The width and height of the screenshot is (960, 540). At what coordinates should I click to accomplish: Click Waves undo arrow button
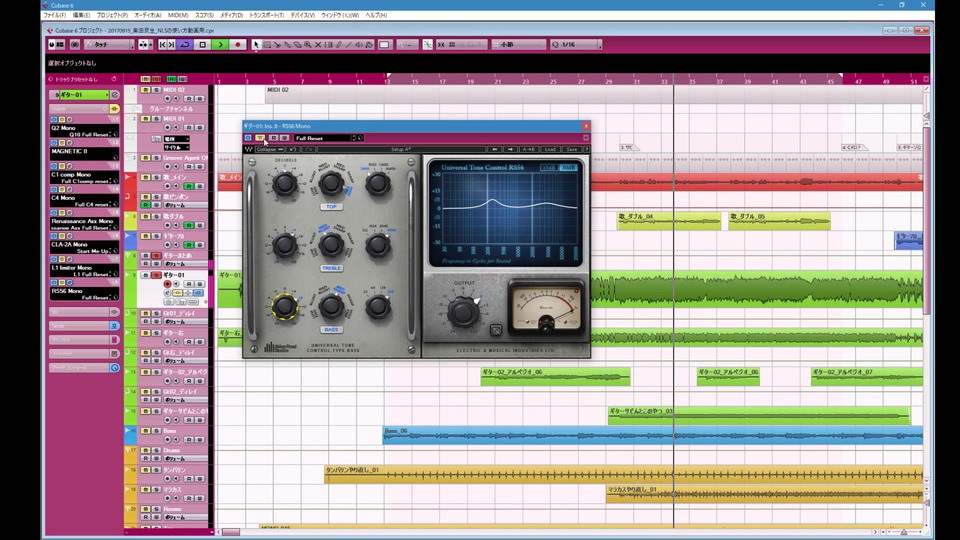coord(293,149)
